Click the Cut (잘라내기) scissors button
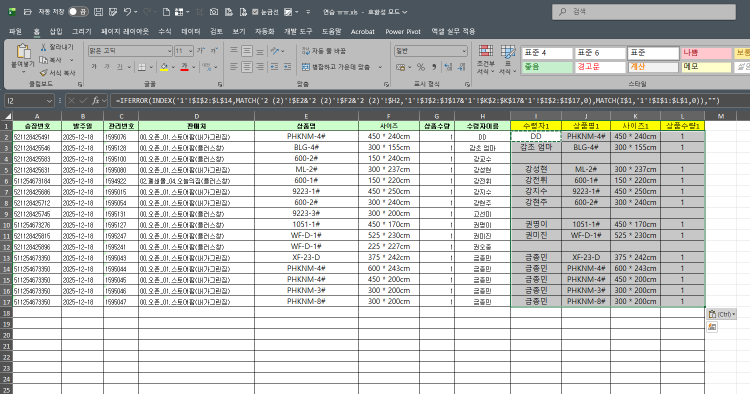 coord(57,47)
